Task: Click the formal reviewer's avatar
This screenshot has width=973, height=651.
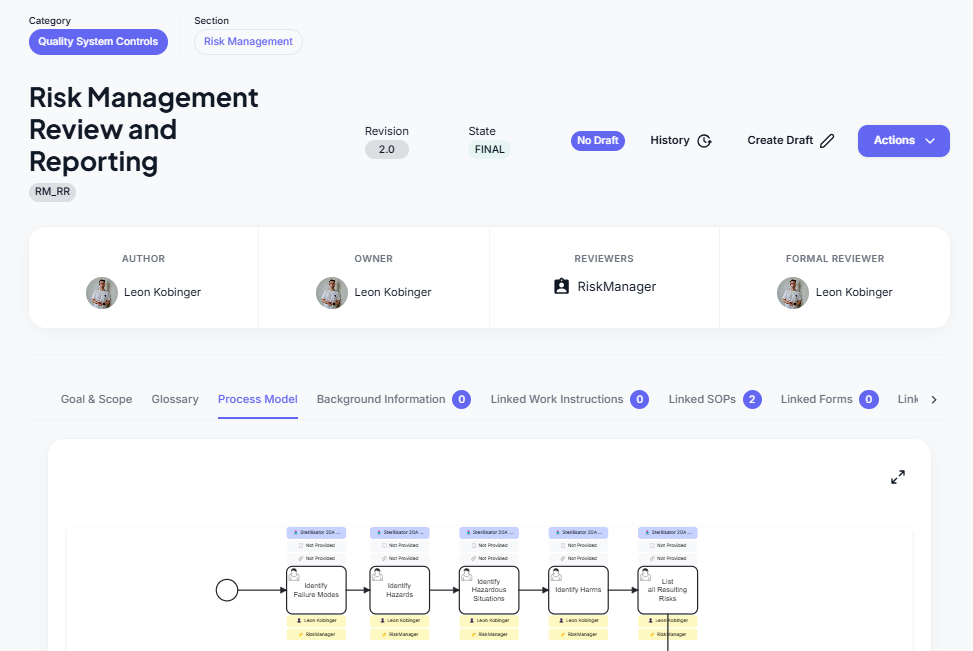Action: tap(793, 292)
